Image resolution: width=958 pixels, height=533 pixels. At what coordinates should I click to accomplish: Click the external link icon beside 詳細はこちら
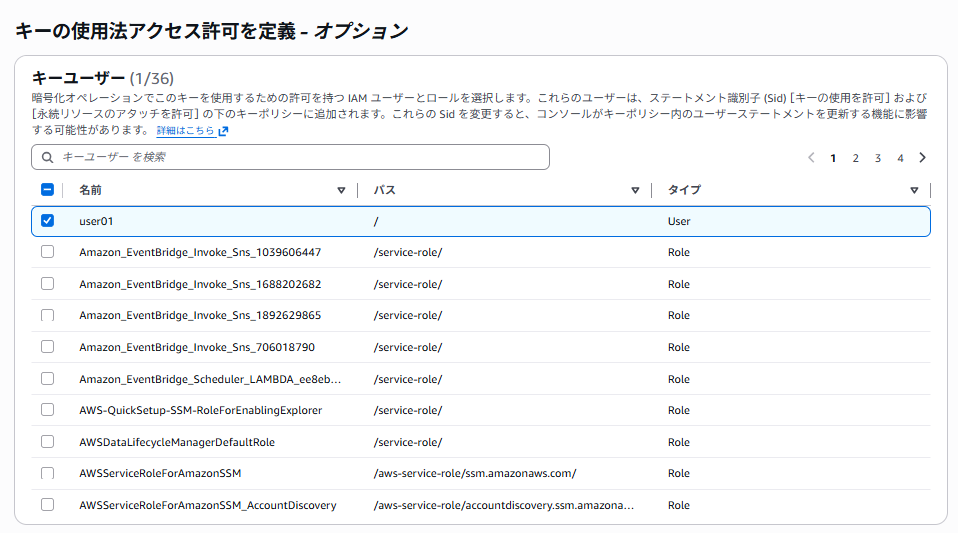coord(223,131)
